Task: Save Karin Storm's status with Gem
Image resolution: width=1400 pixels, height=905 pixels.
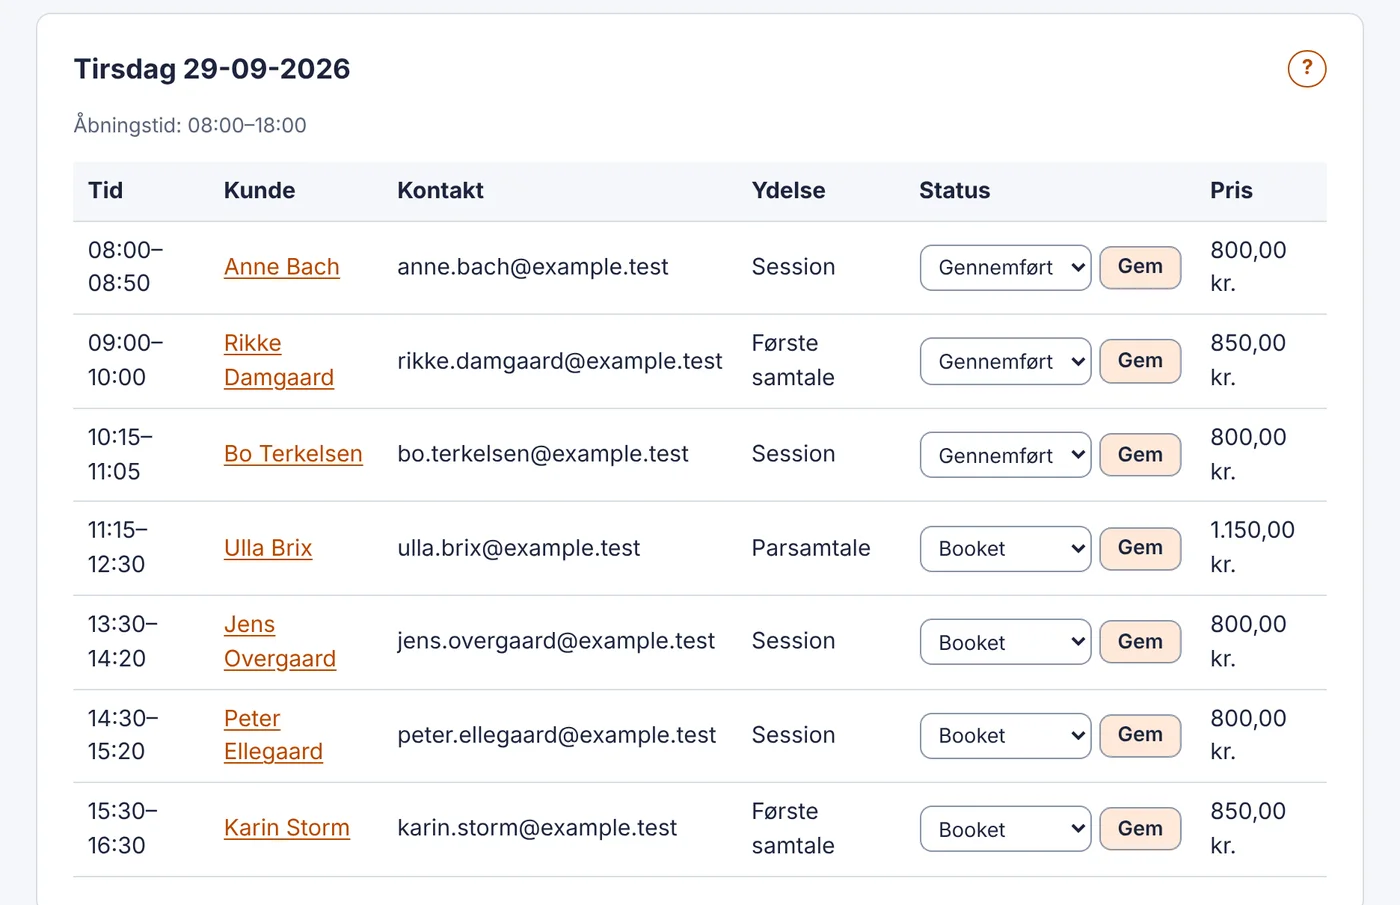Action: [x=1140, y=829]
